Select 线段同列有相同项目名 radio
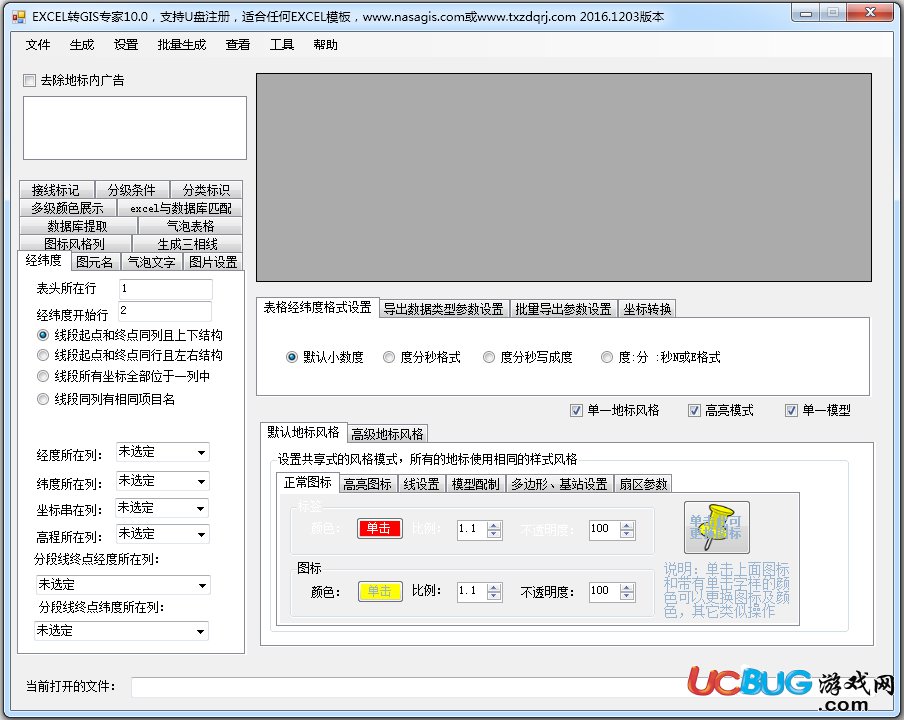904x720 pixels. coord(43,399)
